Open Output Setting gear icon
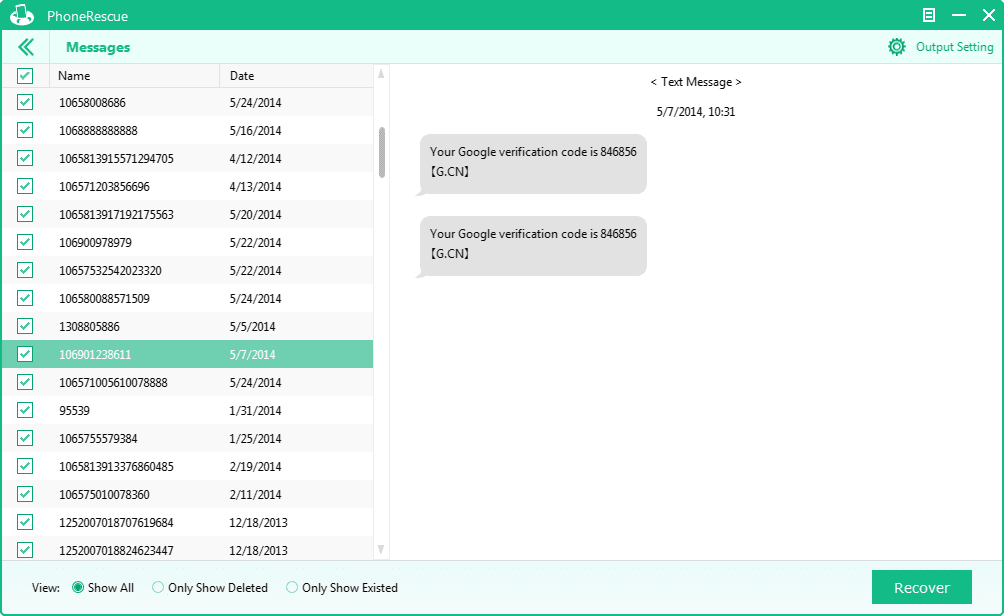The height and width of the screenshot is (616, 1004). 896,47
